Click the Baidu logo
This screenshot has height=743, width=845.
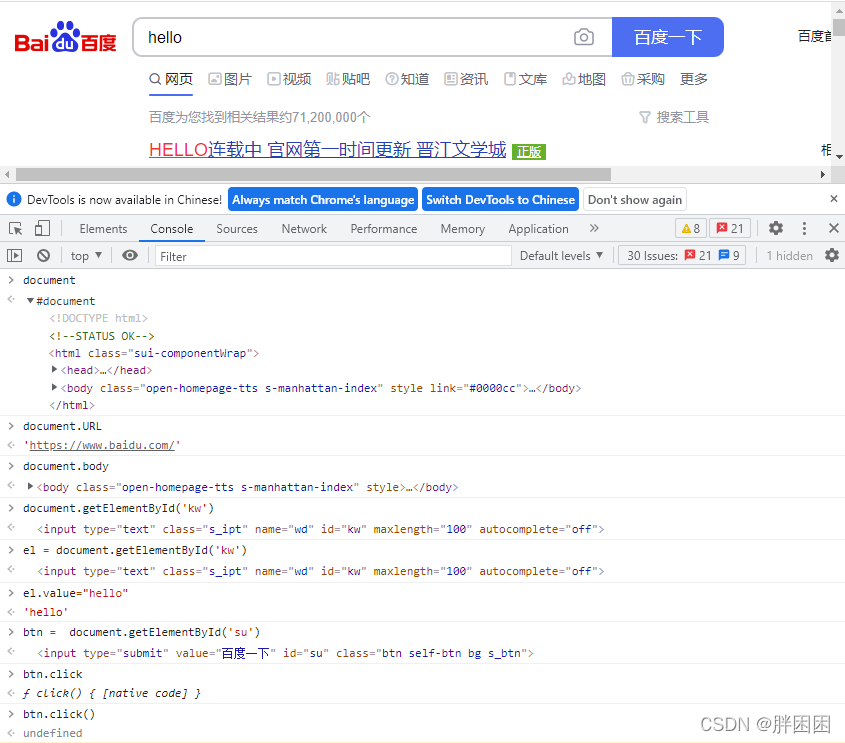click(x=65, y=37)
